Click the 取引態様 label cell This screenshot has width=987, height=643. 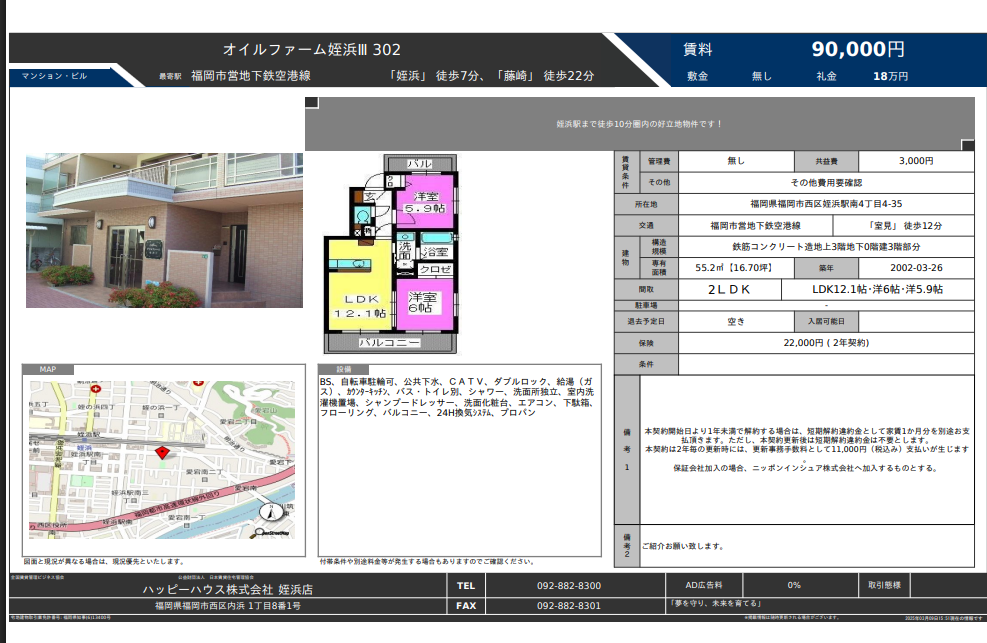[884, 585]
